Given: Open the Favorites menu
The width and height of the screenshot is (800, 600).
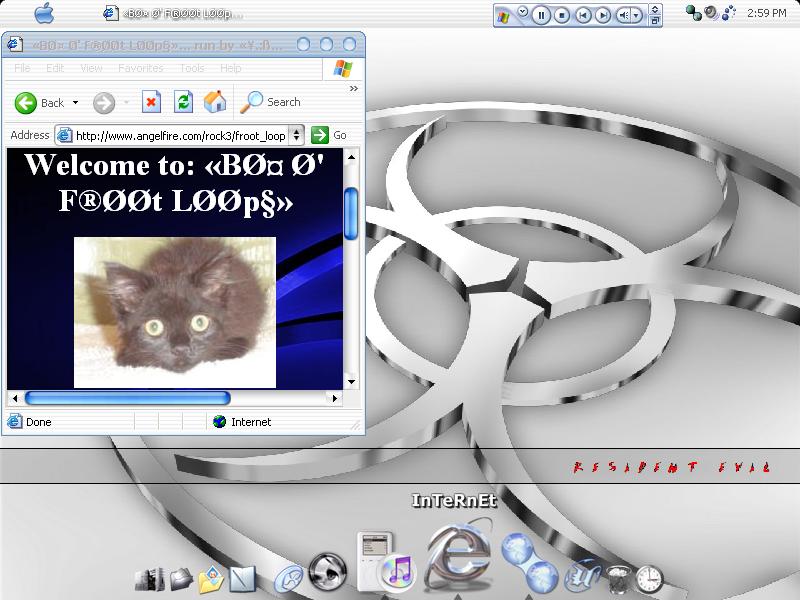Looking at the screenshot, I should click(140, 68).
